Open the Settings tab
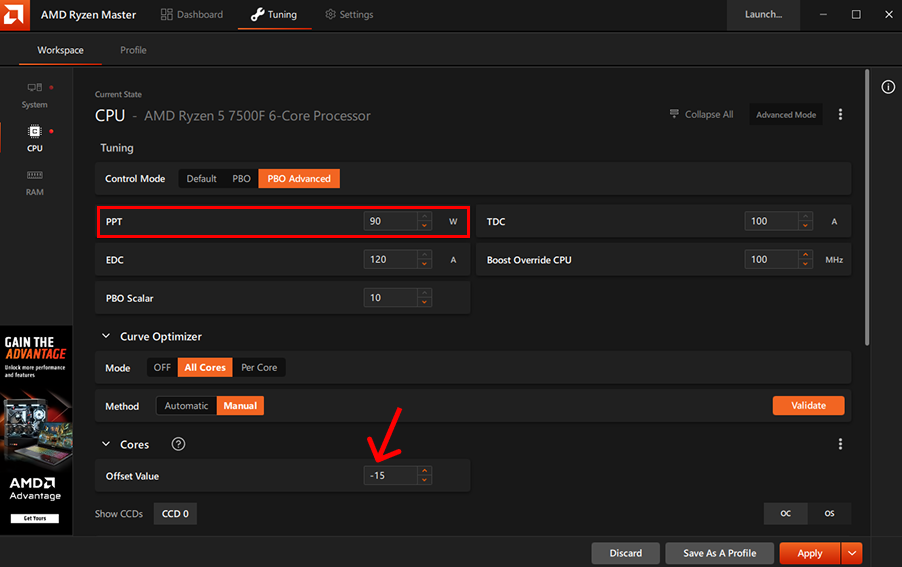 (x=349, y=14)
